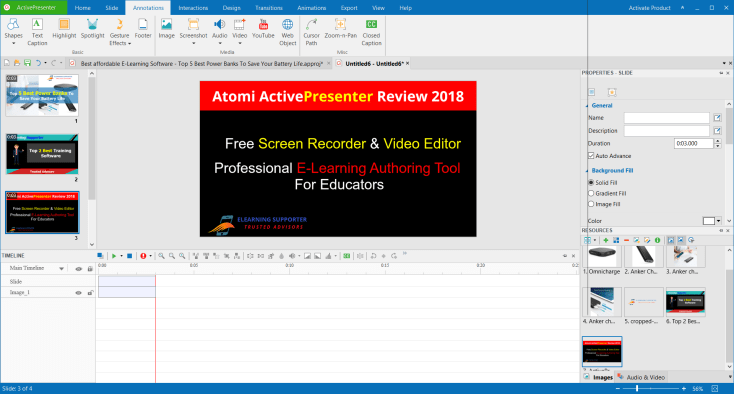Insert a Video from the ribbon
The image size is (734, 394).
(x=240, y=31)
